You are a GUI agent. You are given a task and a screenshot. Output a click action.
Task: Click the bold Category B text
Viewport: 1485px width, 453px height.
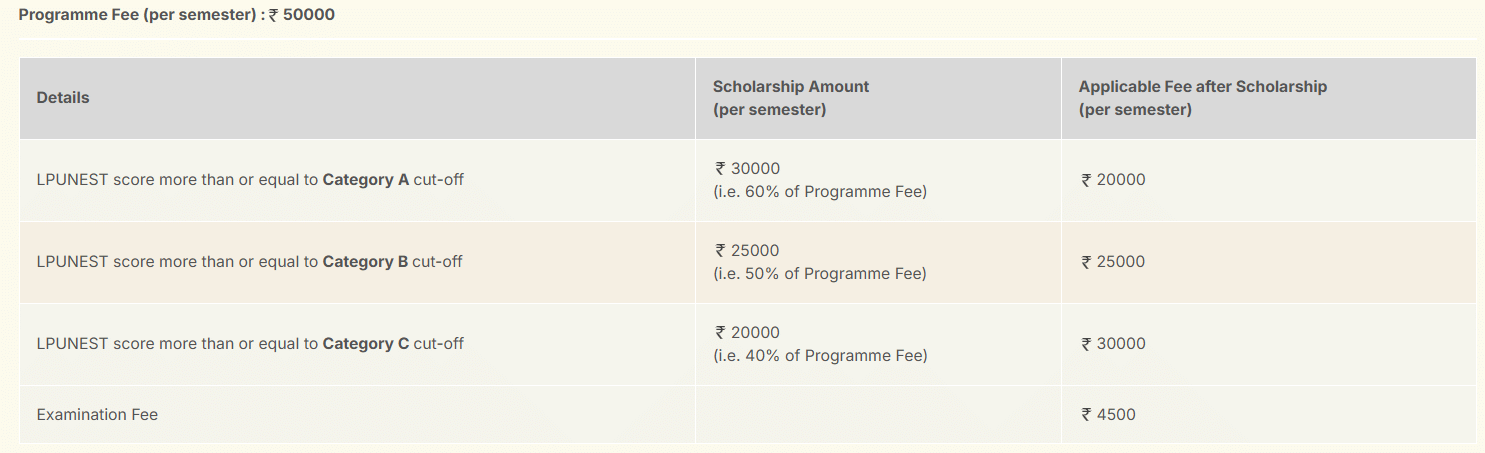[365, 262]
